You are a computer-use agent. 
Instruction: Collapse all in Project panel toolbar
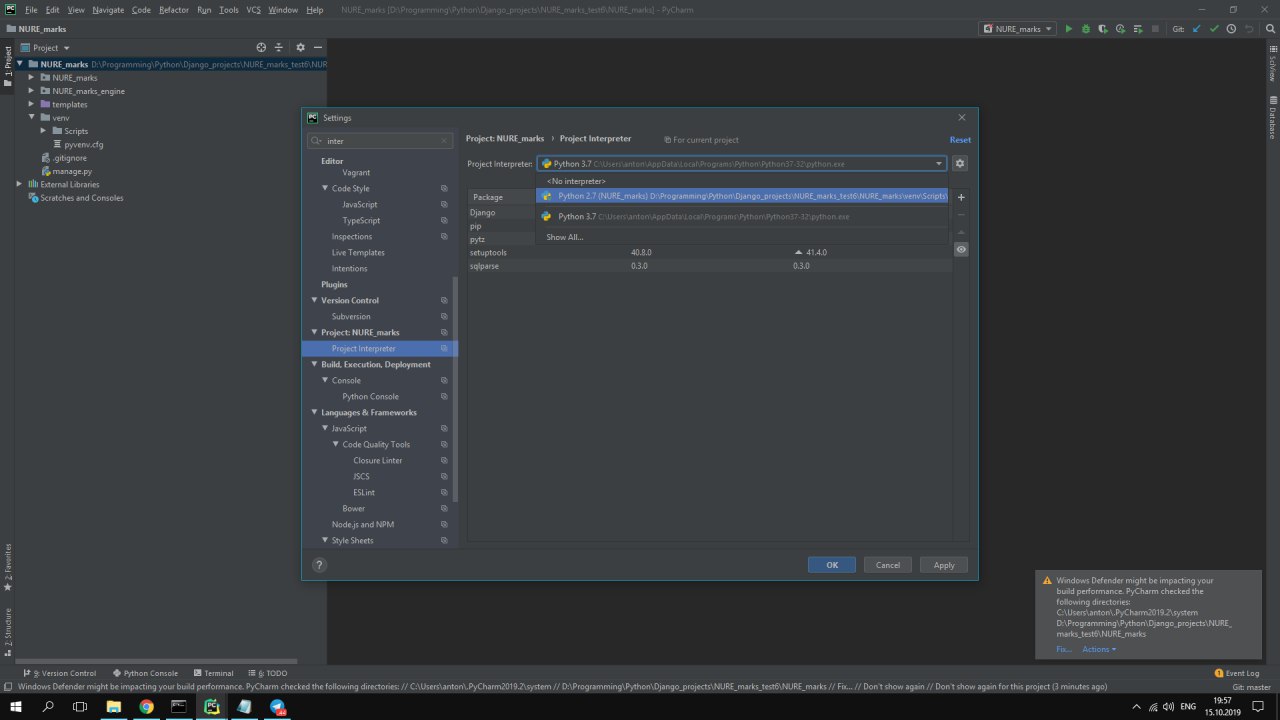pyautogui.click(x=280, y=47)
